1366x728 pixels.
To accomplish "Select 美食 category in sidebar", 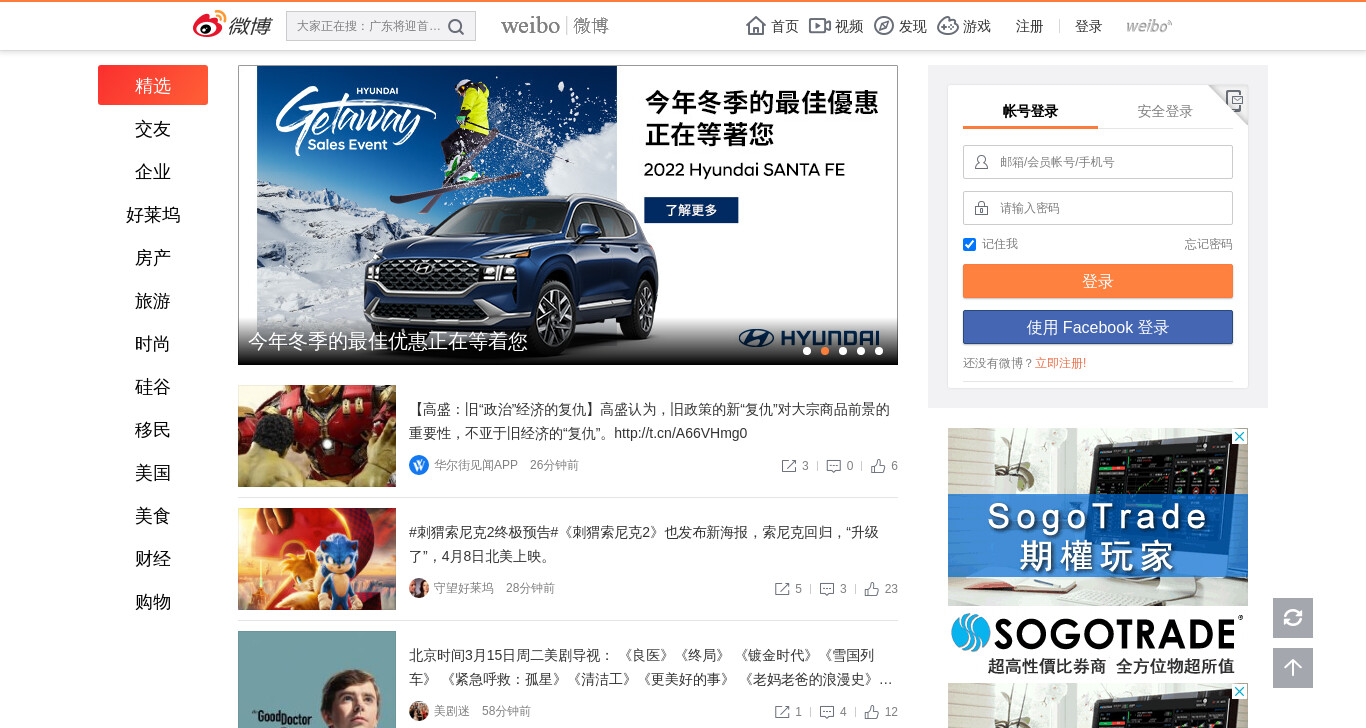I will click(x=153, y=516).
